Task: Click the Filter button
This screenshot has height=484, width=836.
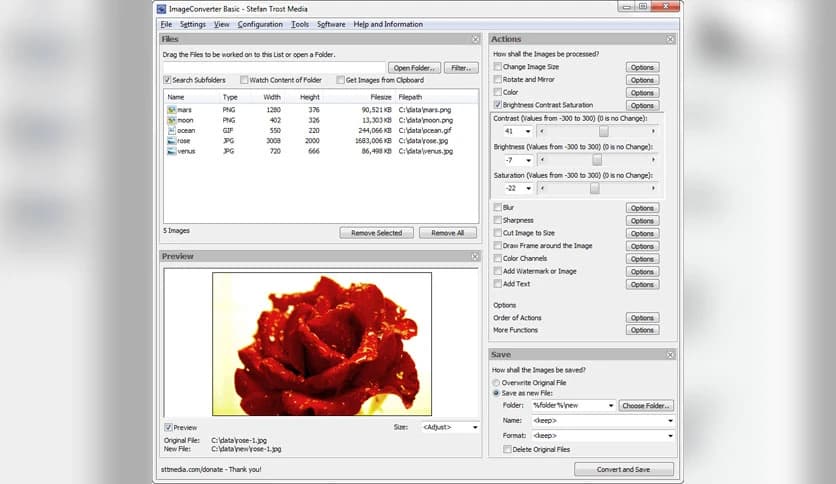Action: click(x=461, y=68)
